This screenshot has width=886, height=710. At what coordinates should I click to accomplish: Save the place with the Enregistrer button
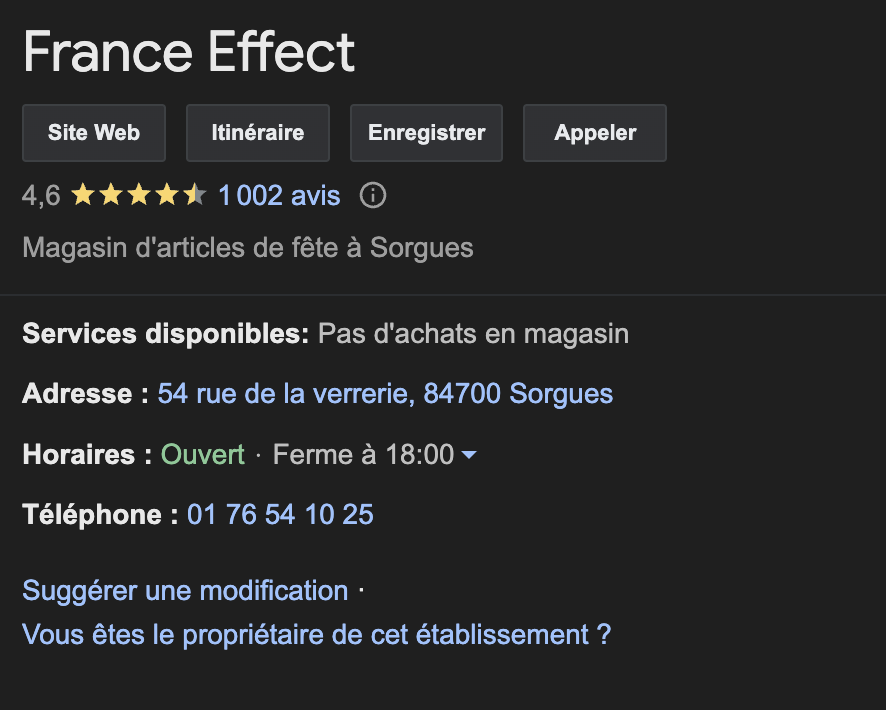tap(426, 133)
